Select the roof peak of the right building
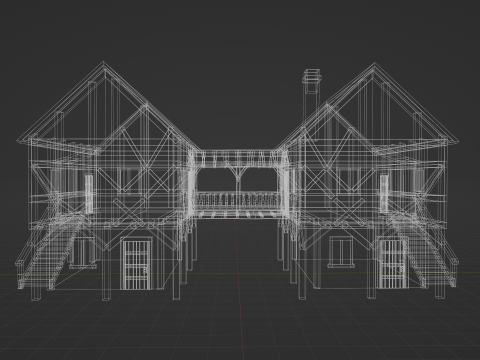 pyautogui.click(x=374, y=66)
